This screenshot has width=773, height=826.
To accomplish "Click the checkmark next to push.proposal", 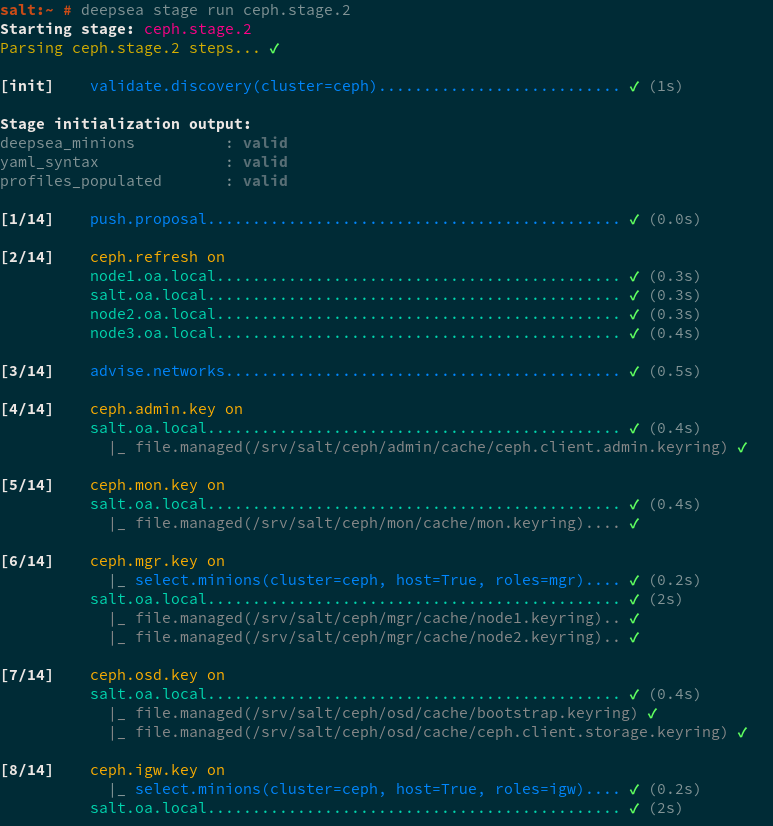I will [x=634, y=219].
